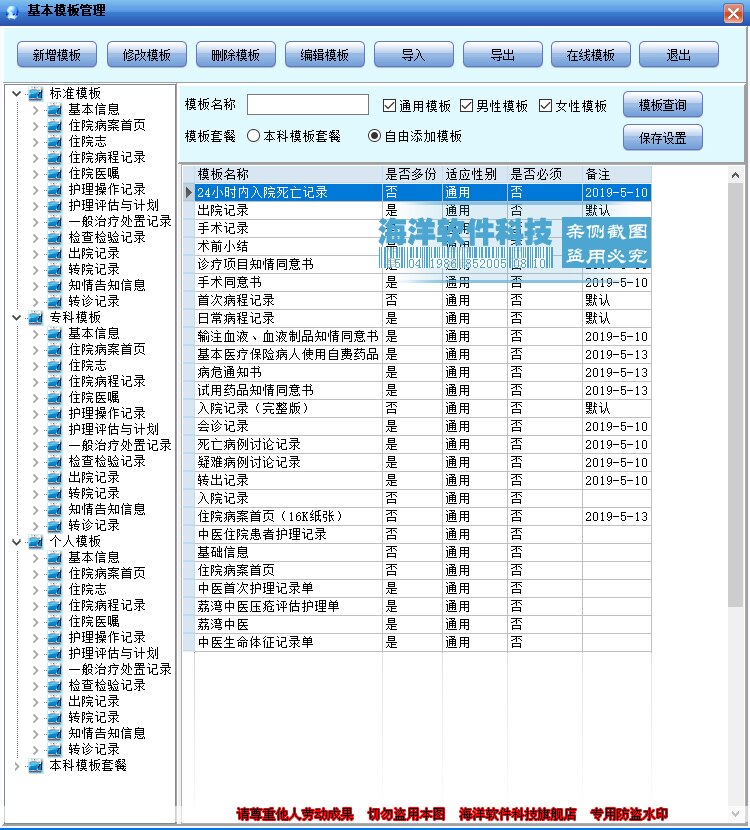Expand the 本科模板套餐 tree node
The height and width of the screenshot is (830, 750).
tap(16, 765)
